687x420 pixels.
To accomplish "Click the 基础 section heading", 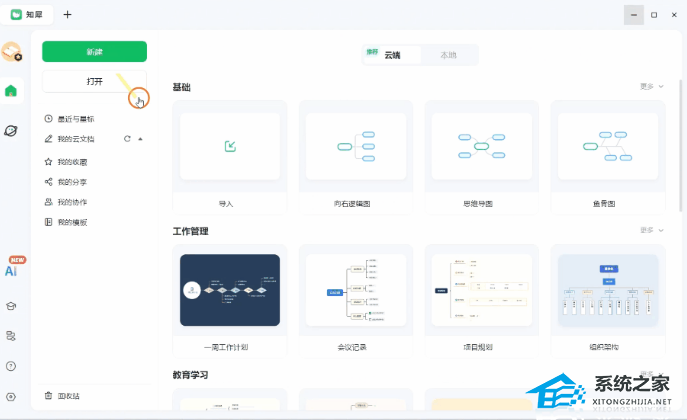I will click(181, 87).
